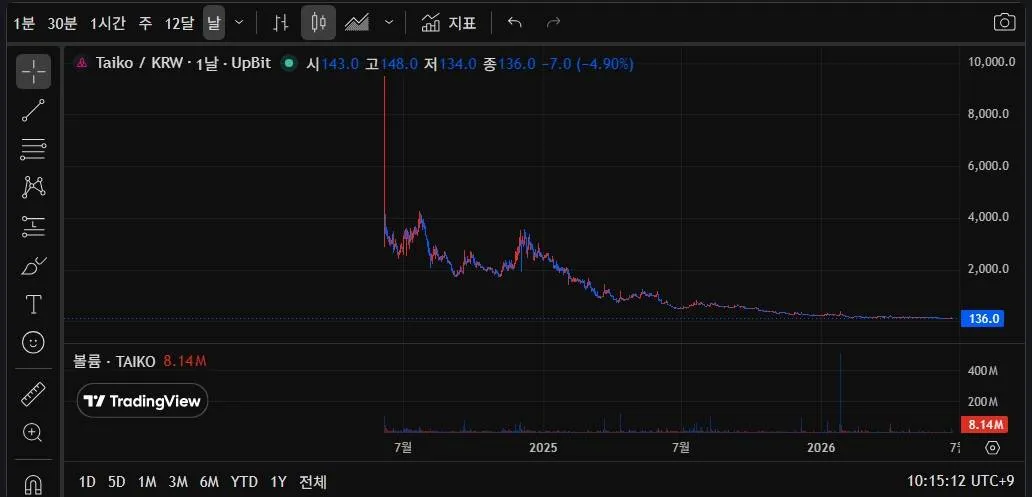Expand the chart style dropdown

(x=389, y=23)
